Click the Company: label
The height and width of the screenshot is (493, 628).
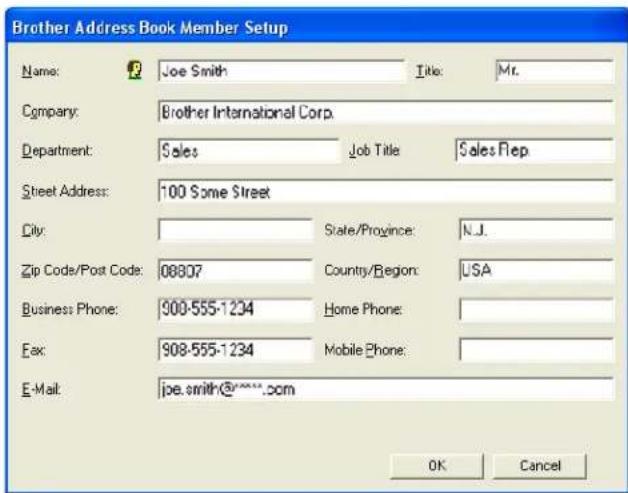50,112
